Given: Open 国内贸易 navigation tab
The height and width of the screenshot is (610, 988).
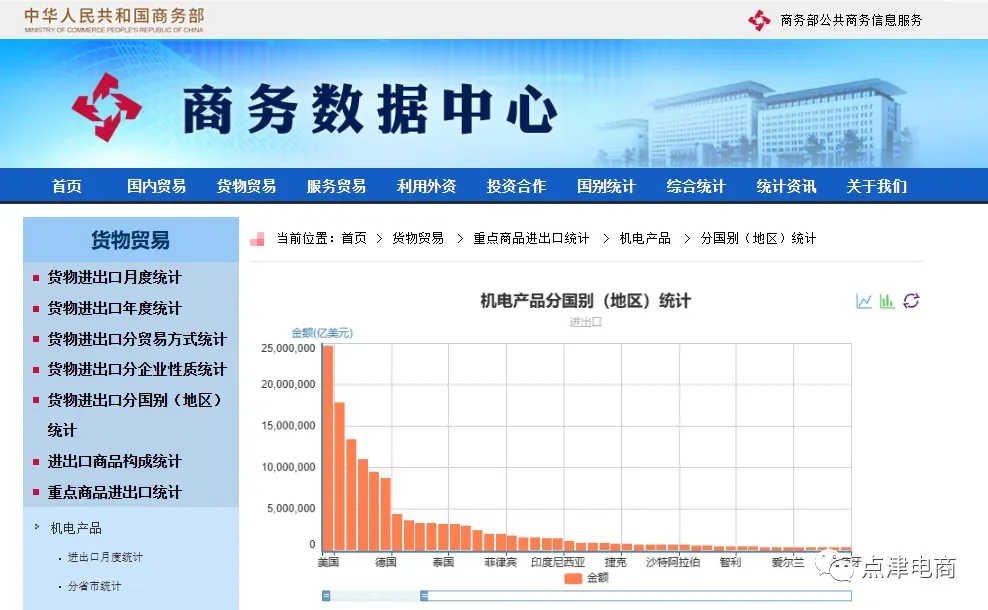Looking at the screenshot, I should tap(156, 186).
